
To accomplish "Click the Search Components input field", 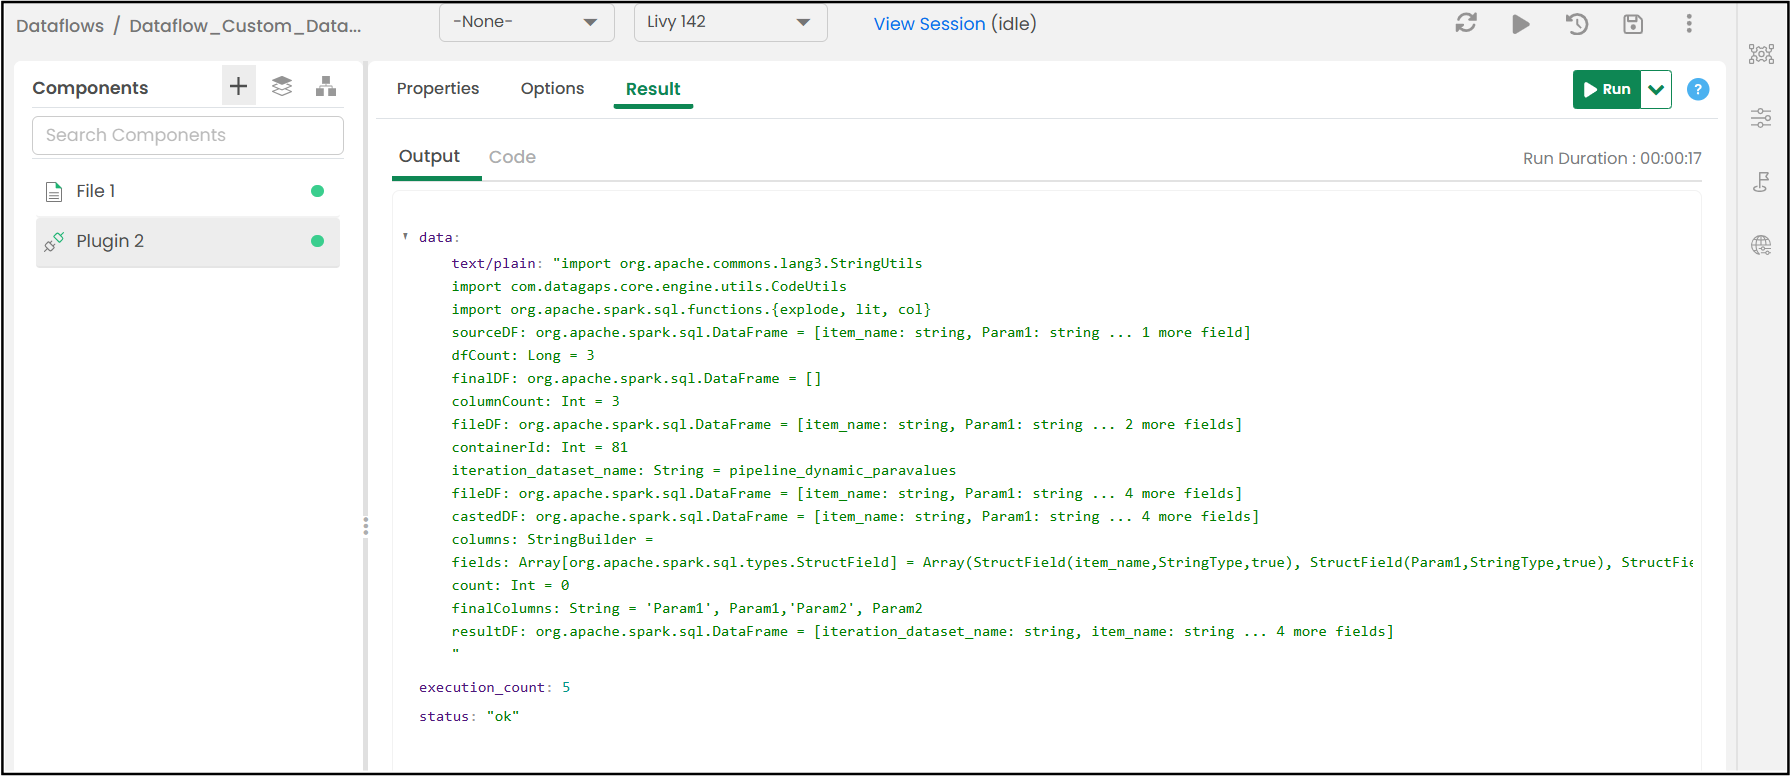I will [x=188, y=135].
